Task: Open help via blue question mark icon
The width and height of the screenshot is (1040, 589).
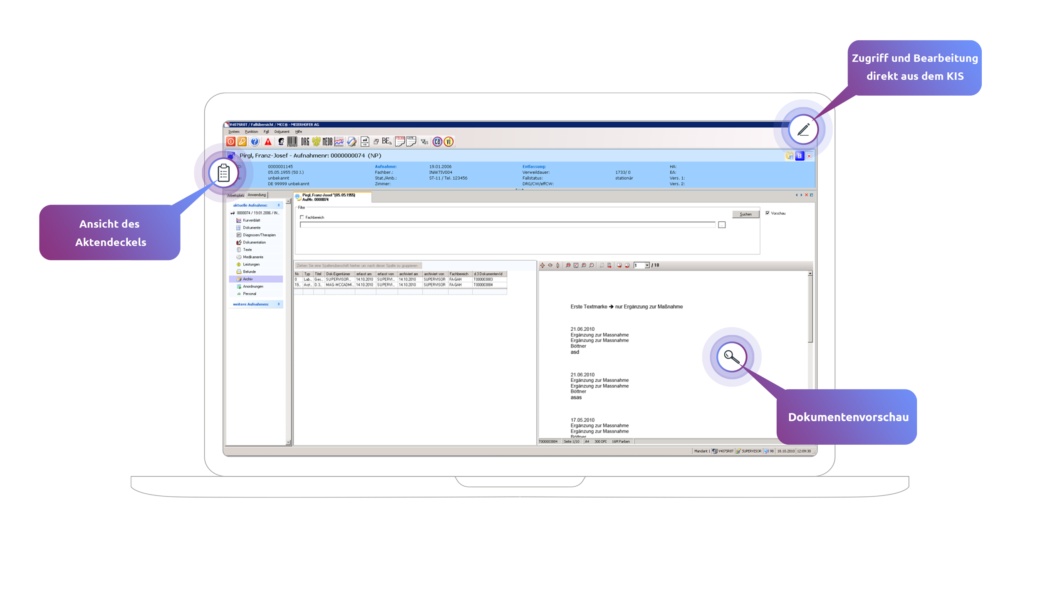Action: coord(255,141)
